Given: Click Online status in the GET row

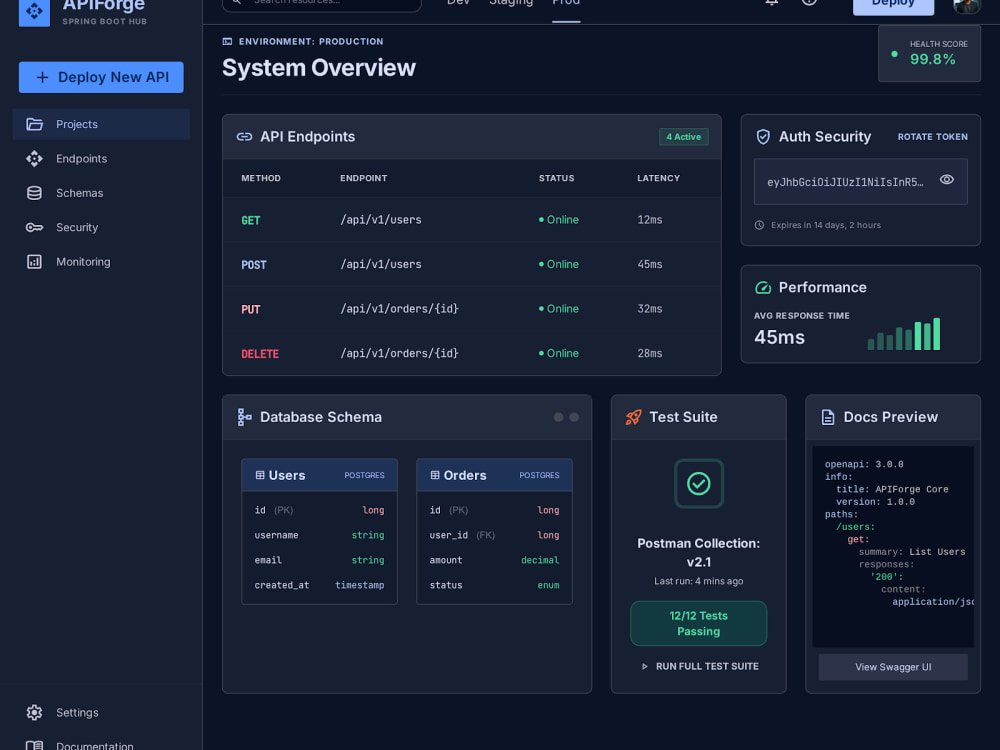Looking at the screenshot, I should [x=559, y=220].
